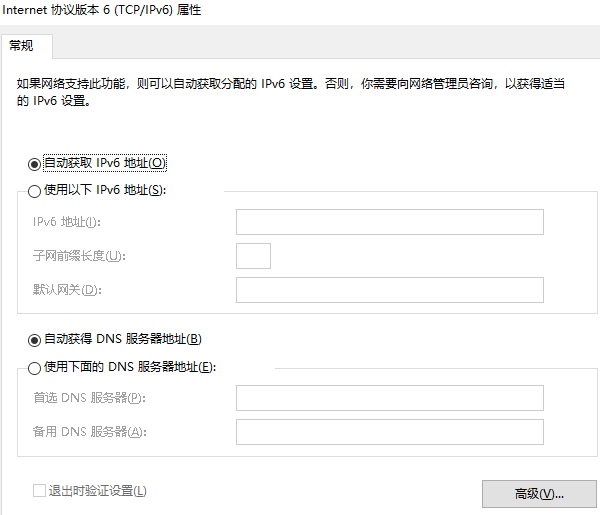Choose 使用以下 IPv6 地址 radio option
This screenshot has width=600, height=515.
[x=35, y=191]
